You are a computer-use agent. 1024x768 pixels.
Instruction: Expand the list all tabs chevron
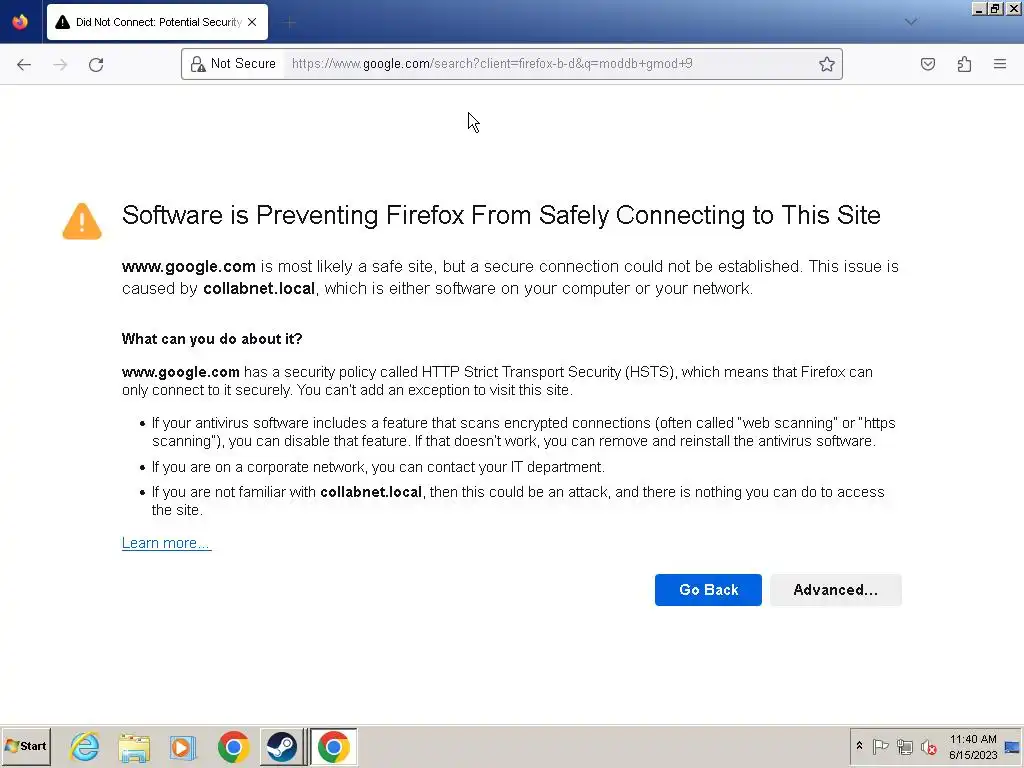(910, 22)
